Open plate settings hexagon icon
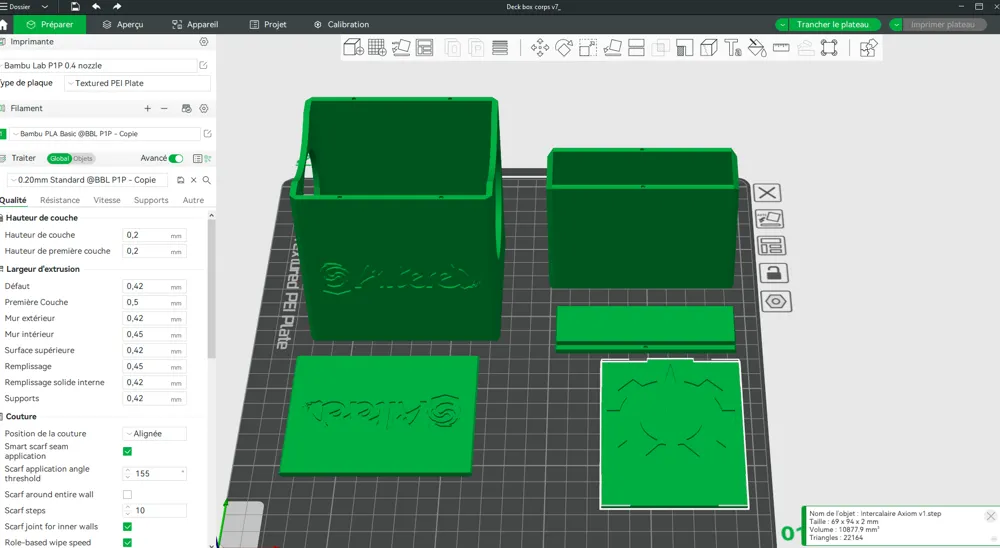 coord(776,301)
